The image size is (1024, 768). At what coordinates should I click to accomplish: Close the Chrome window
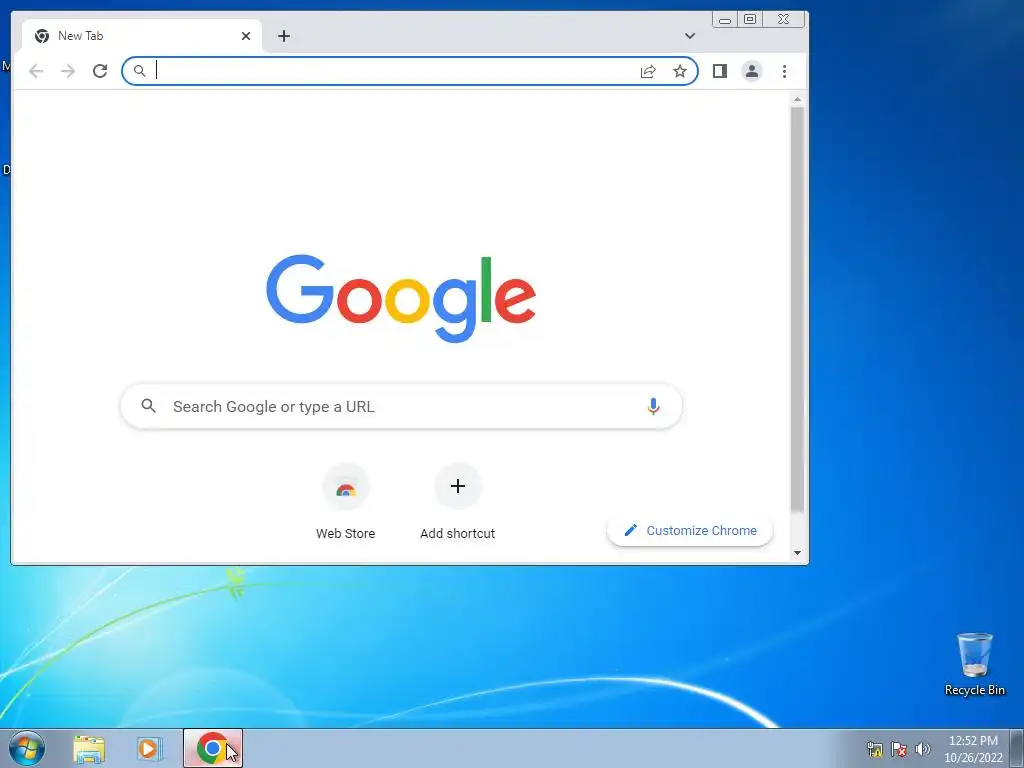783,20
